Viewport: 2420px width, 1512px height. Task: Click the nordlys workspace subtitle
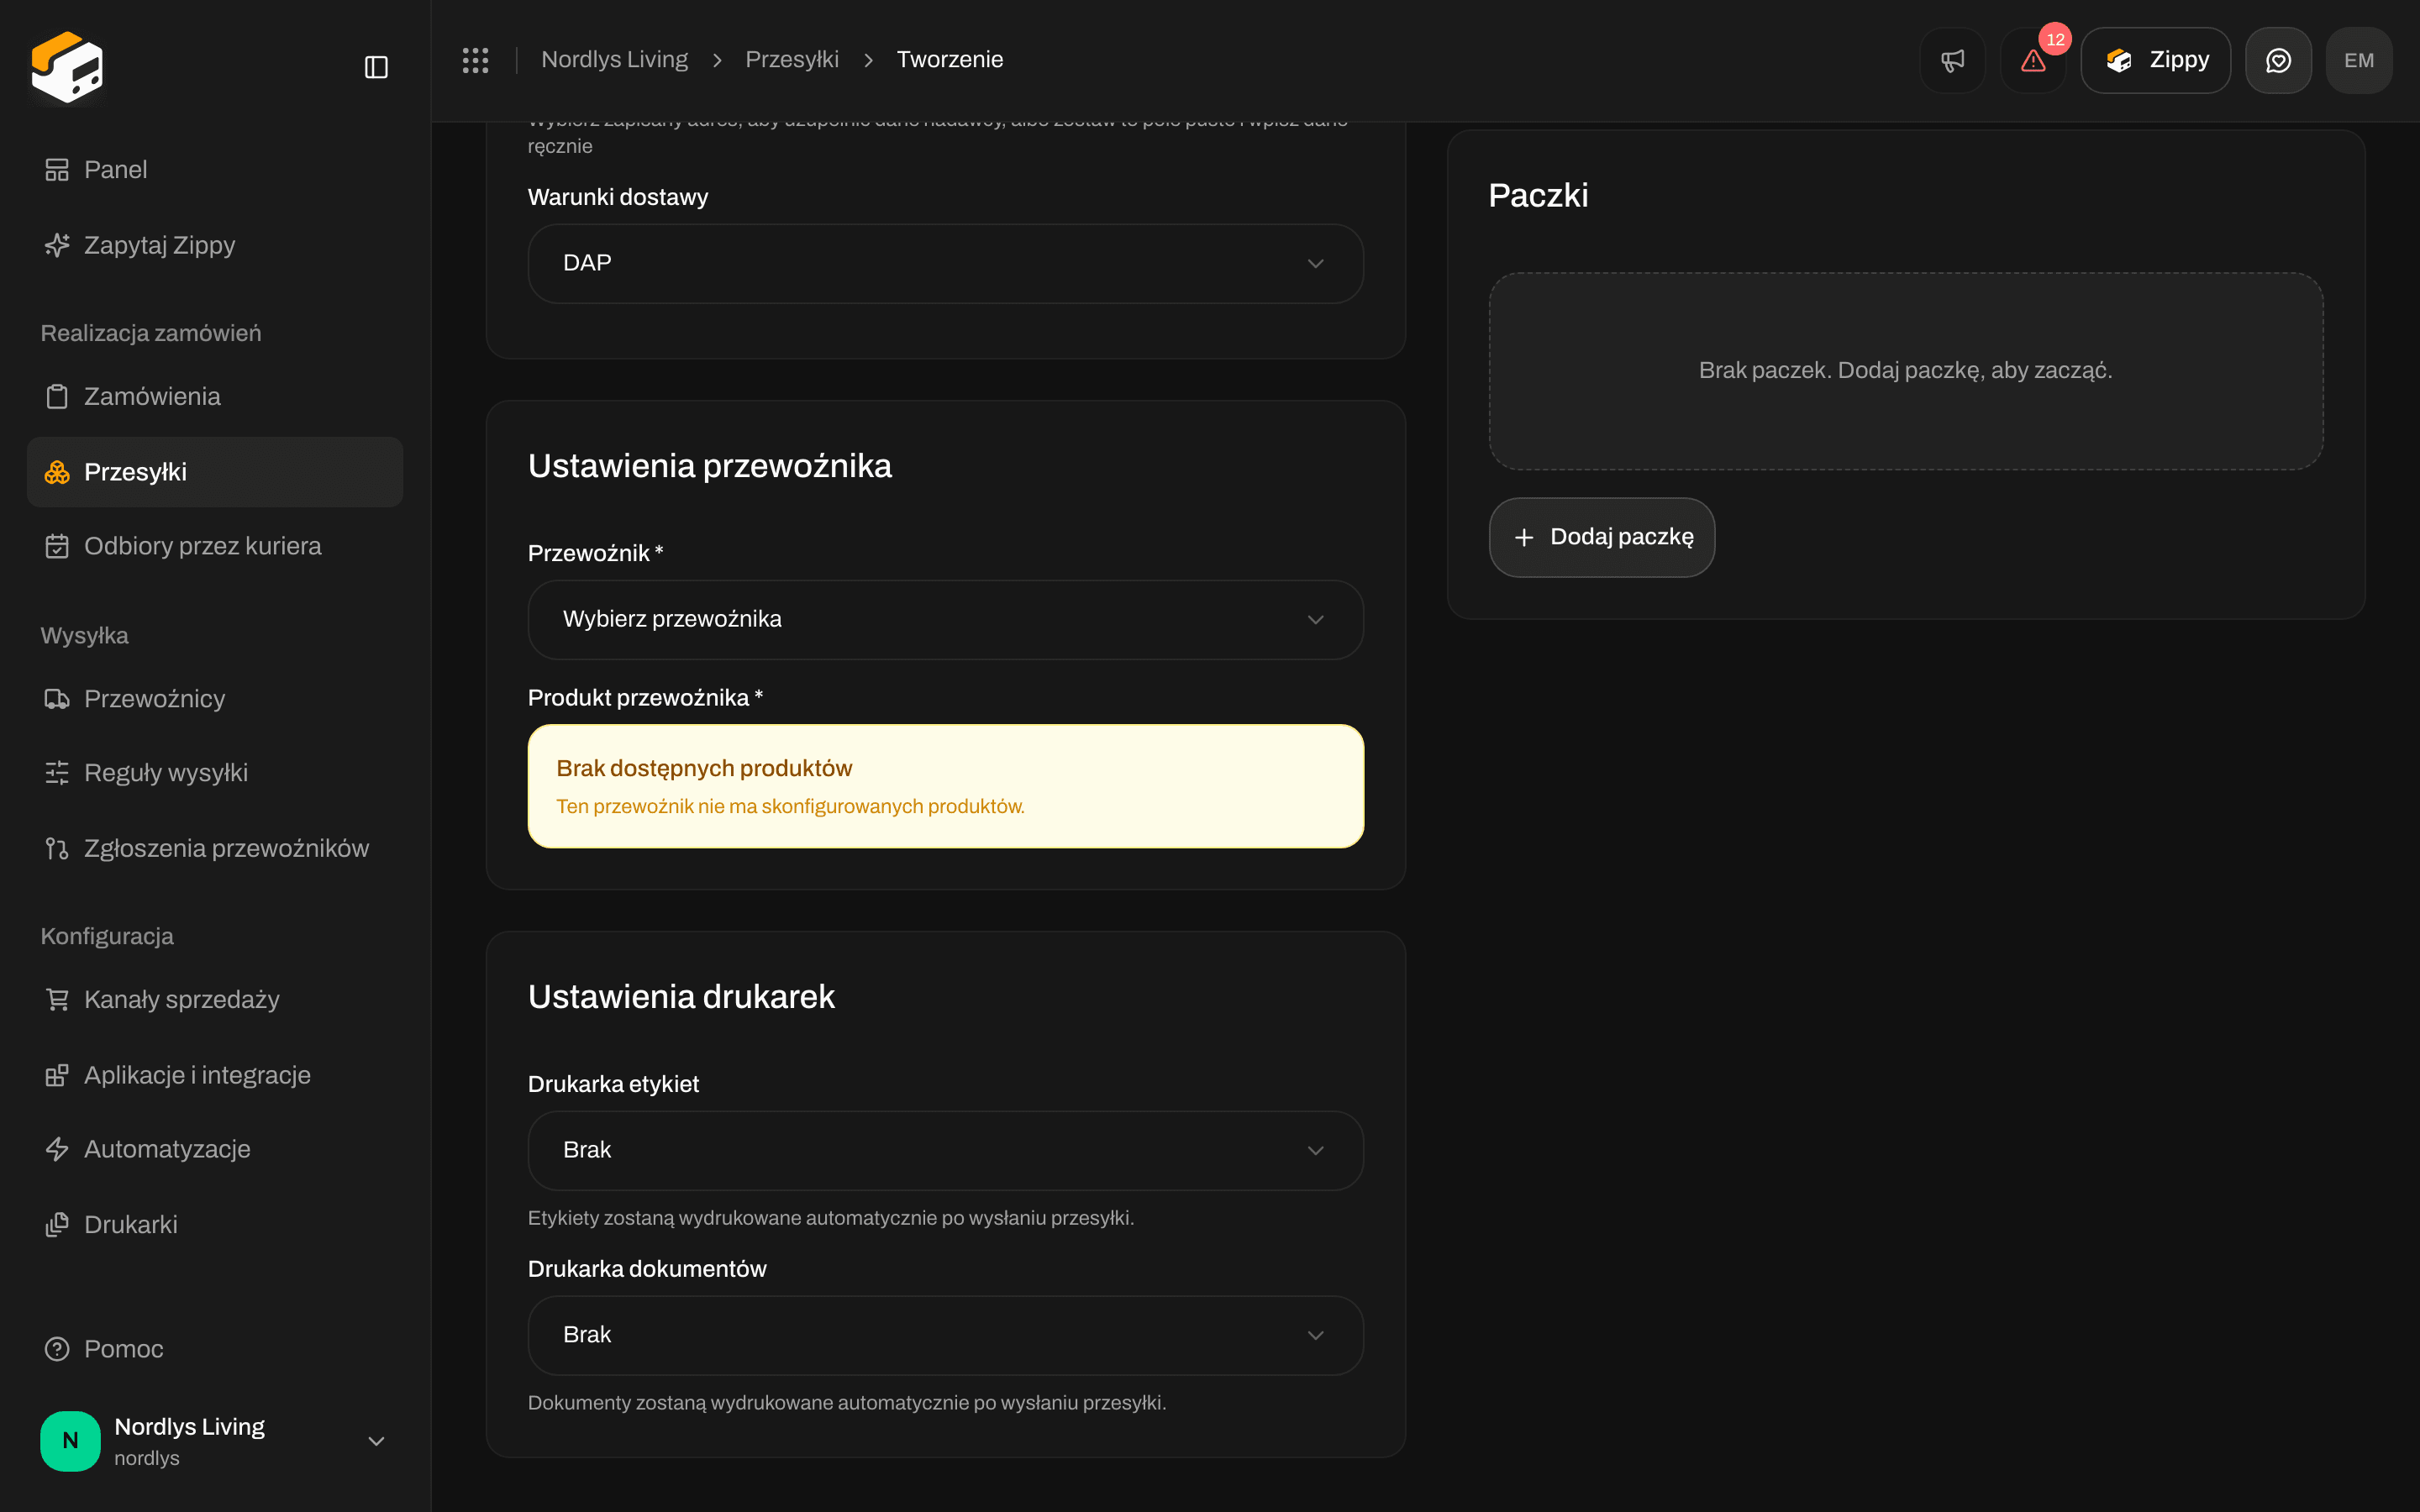tap(147, 1458)
